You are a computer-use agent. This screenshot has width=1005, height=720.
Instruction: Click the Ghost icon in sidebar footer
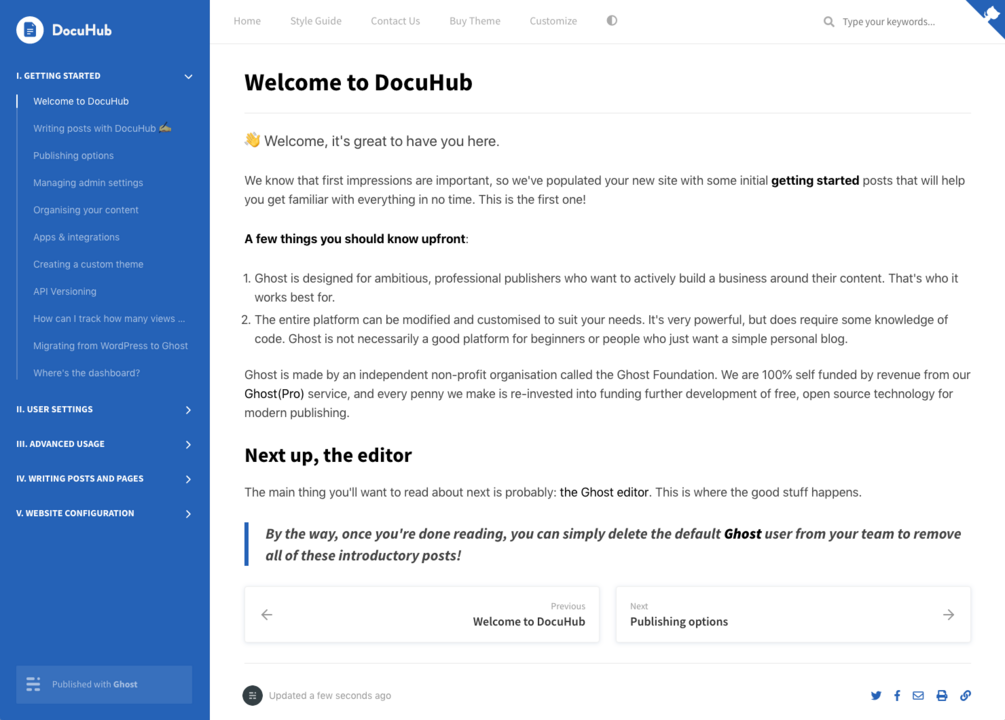click(x=33, y=684)
